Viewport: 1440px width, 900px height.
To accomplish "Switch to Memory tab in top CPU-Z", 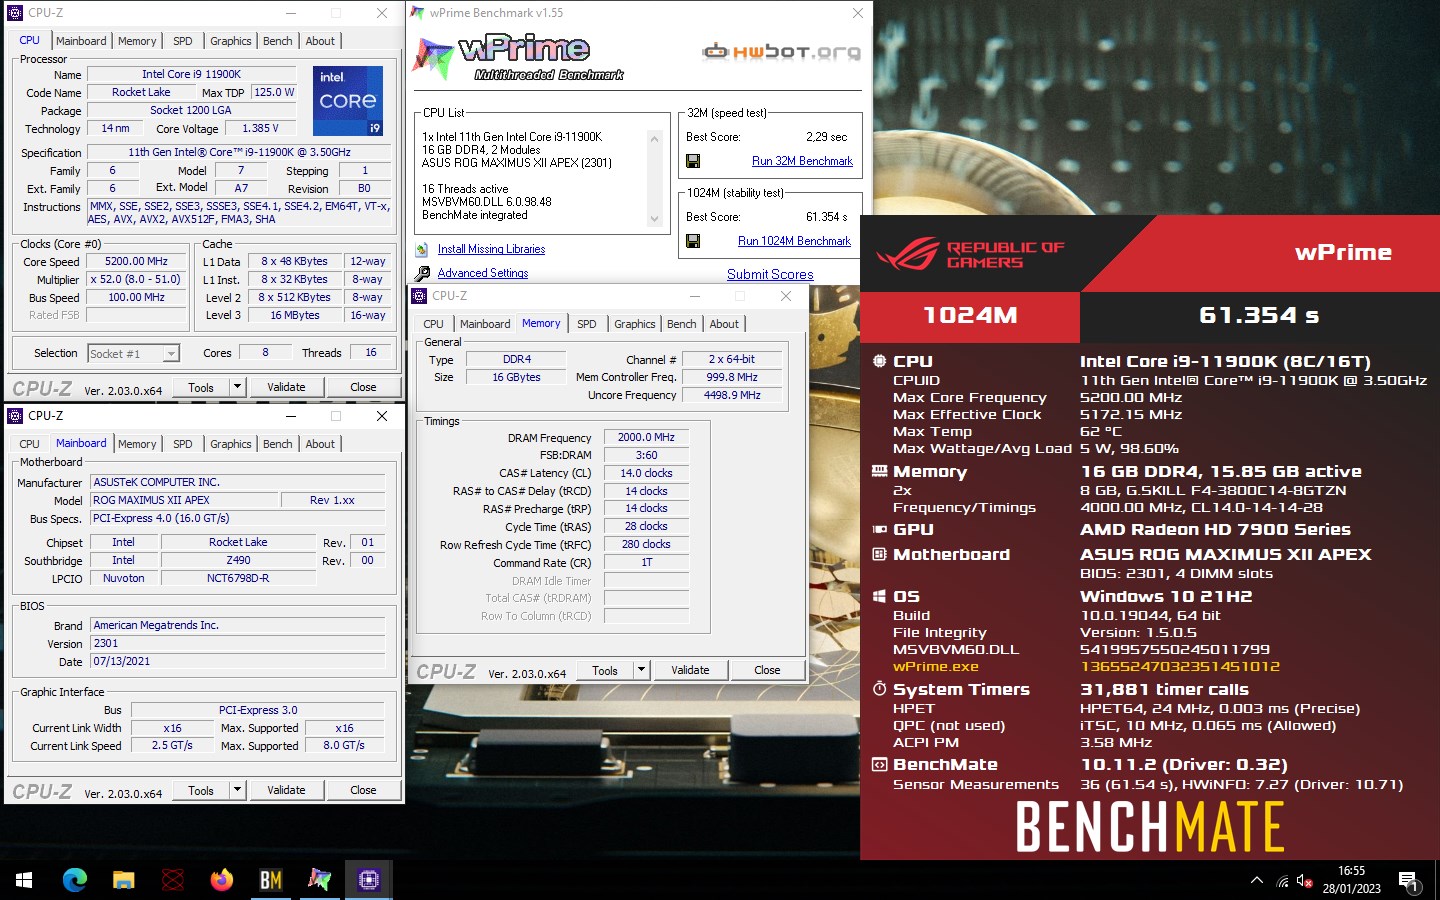I will coord(137,41).
